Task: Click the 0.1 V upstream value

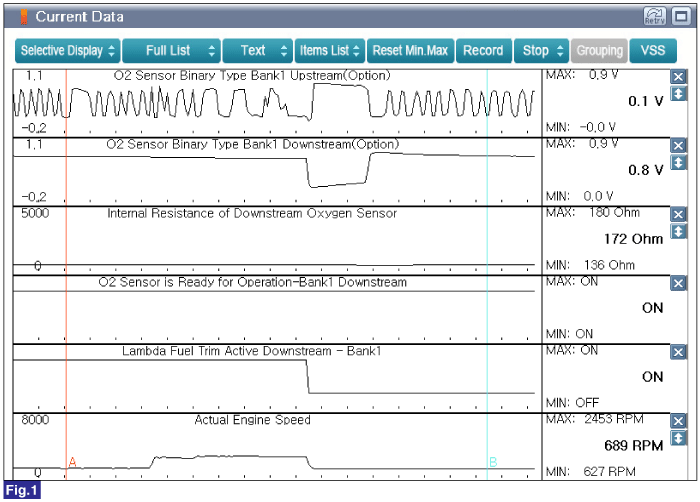Action: point(646,101)
